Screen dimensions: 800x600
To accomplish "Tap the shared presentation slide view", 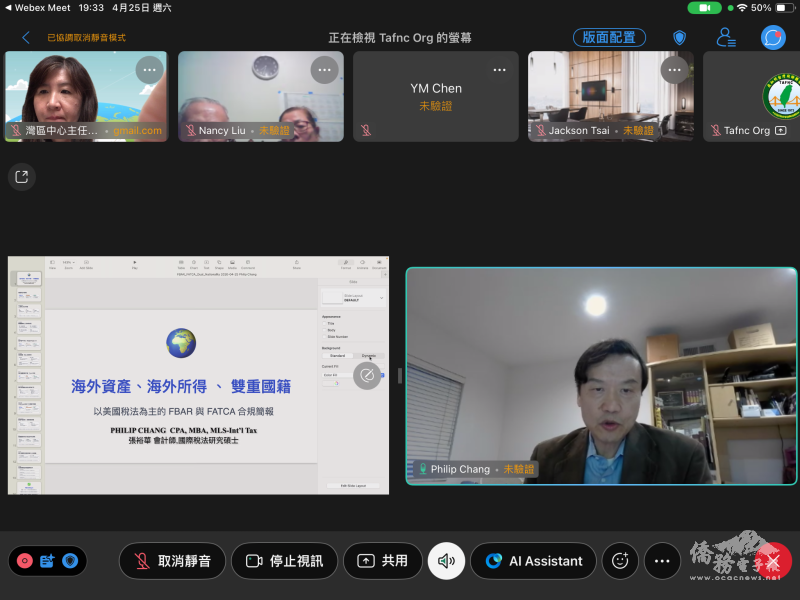I will pyautogui.click(x=198, y=376).
